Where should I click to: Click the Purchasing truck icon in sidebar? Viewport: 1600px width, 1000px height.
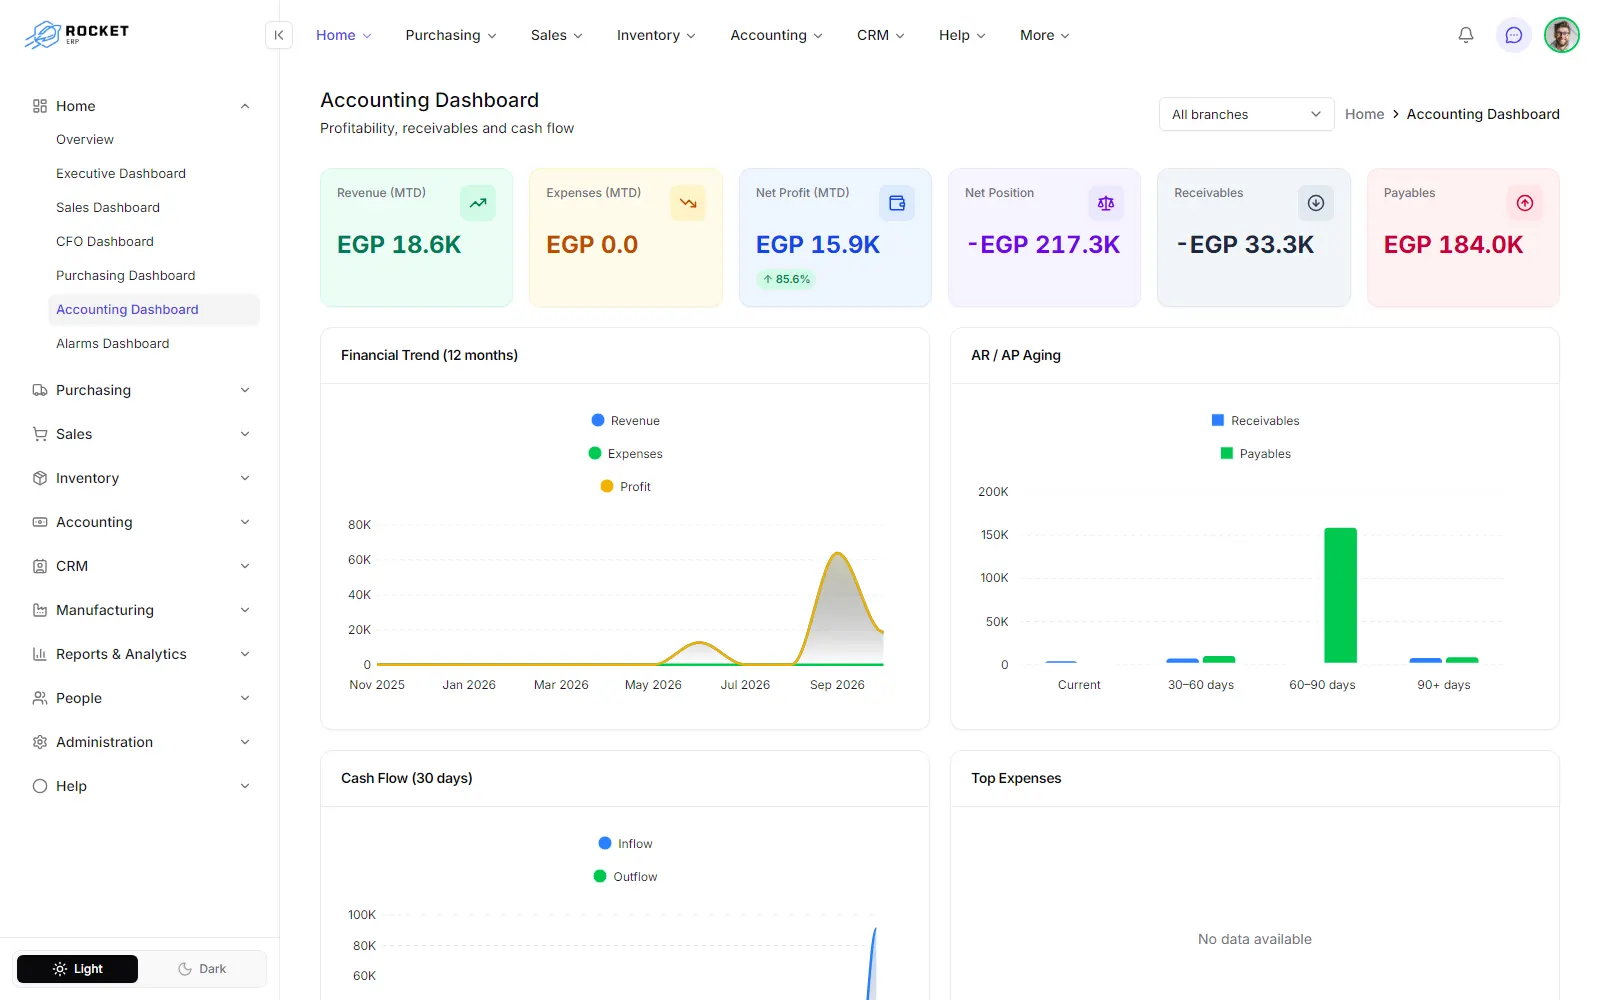[40, 390]
